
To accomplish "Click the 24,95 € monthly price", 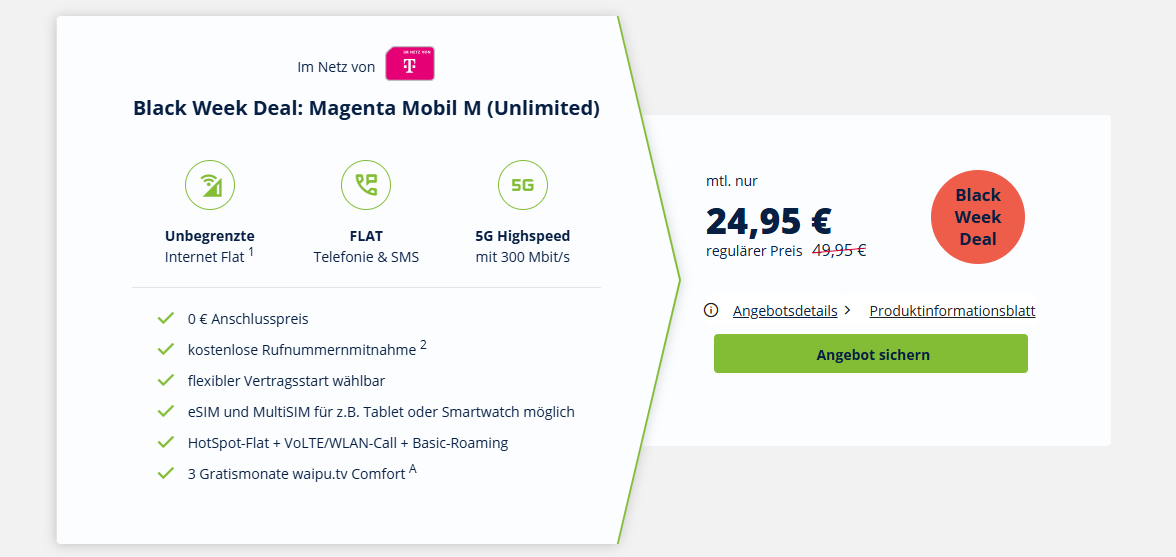I will coord(768,220).
